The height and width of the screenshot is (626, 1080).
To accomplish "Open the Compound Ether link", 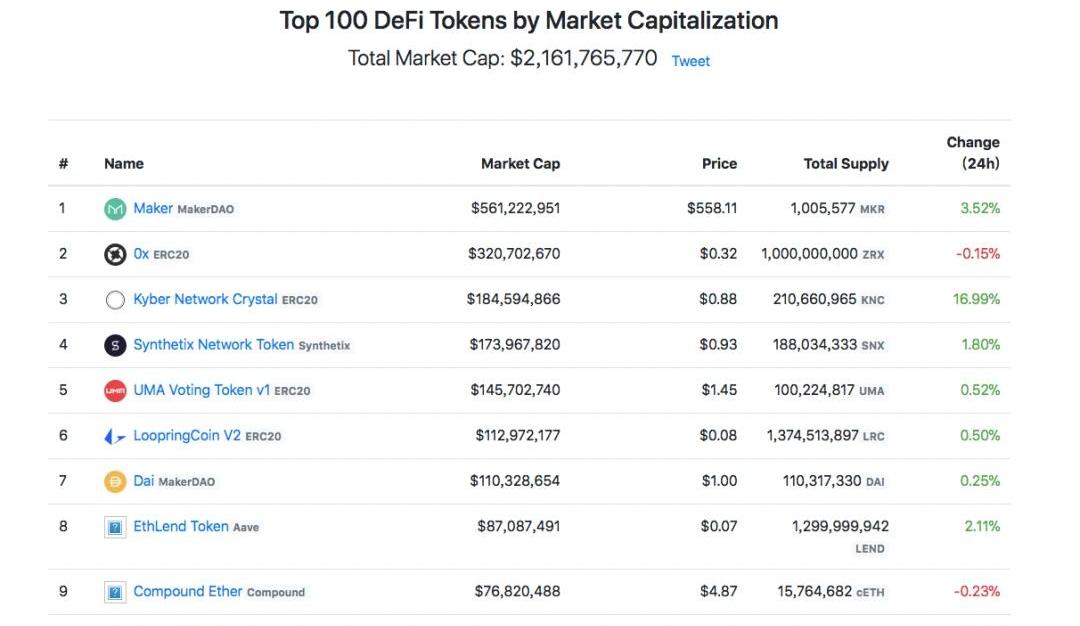I will click(188, 591).
